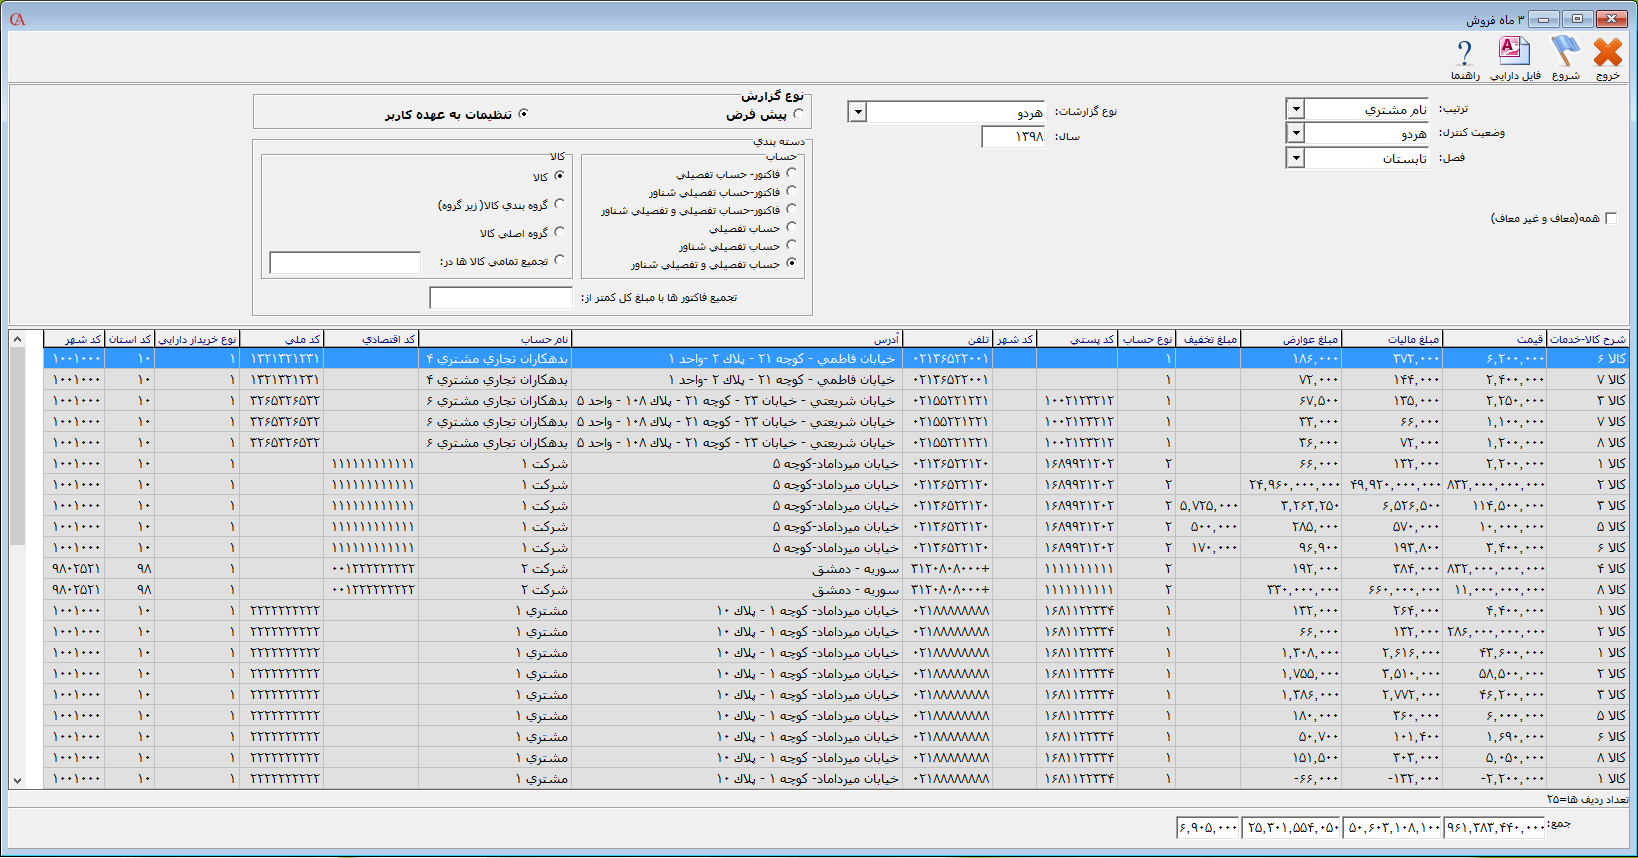The image size is (1638, 858).
Task: Open the ترتیب dropdown showing نام مشتری
Action: (x=1295, y=109)
